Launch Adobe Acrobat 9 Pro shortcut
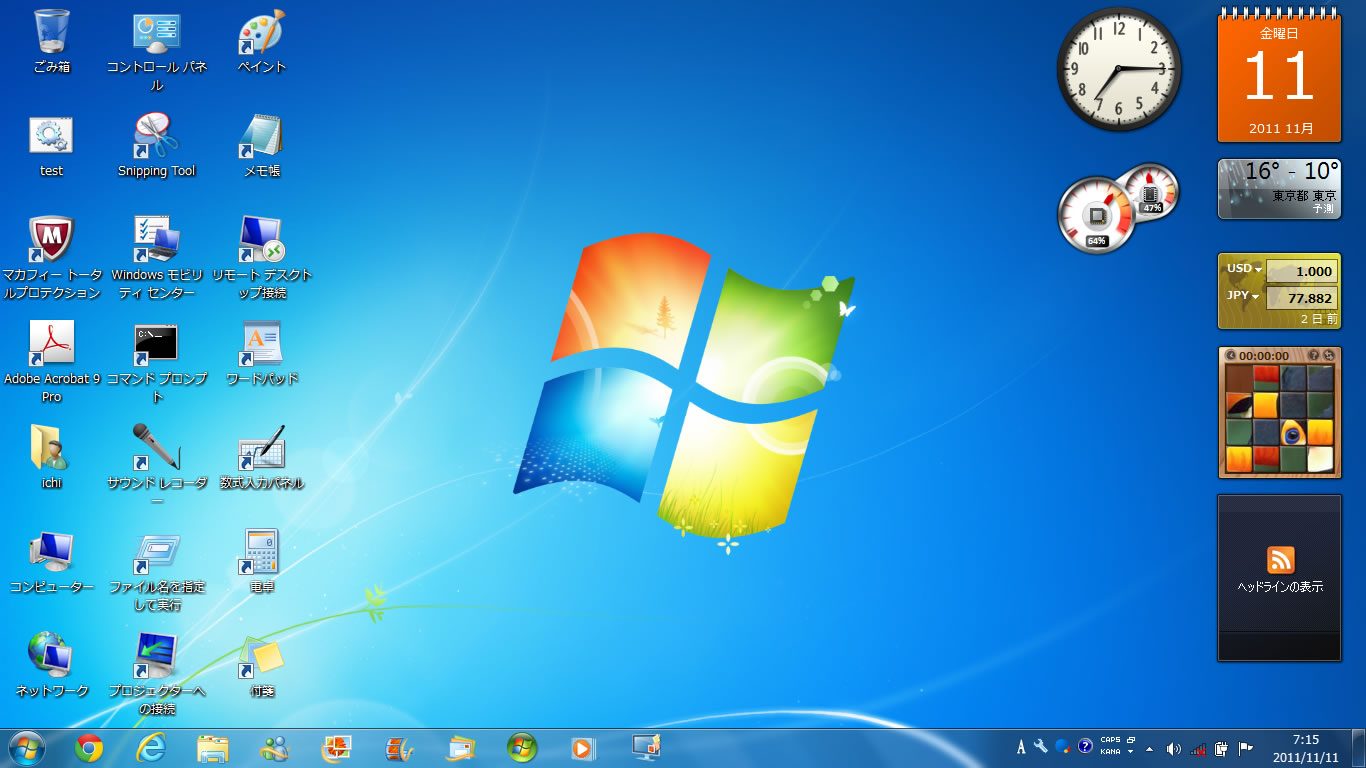 (51, 346)
